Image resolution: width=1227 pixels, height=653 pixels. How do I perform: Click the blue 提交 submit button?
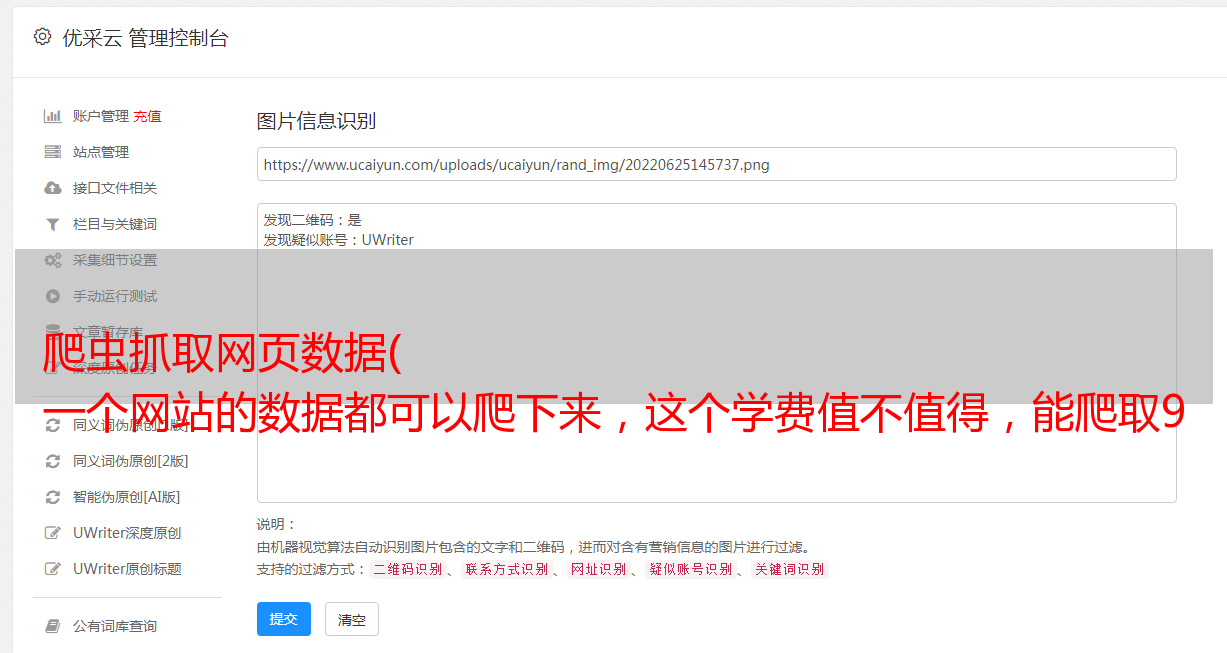coord(284,619)
